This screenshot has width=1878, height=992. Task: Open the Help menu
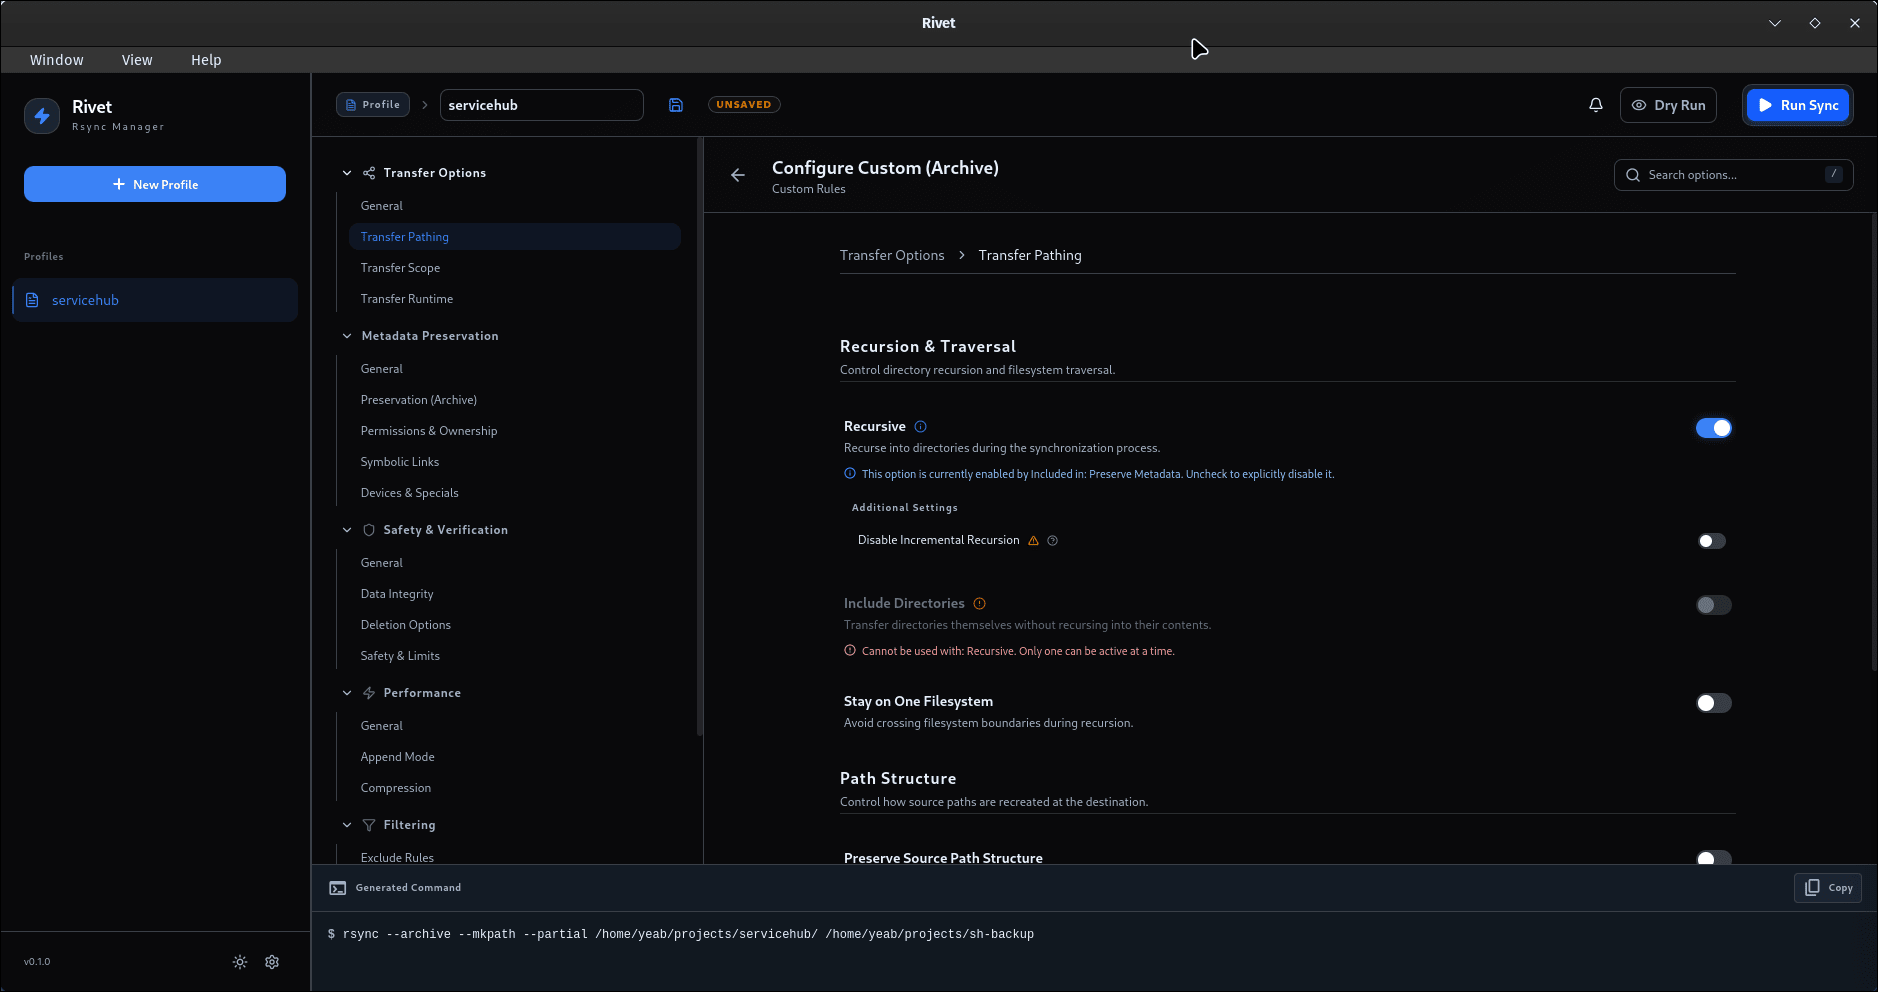pos(206,60)
